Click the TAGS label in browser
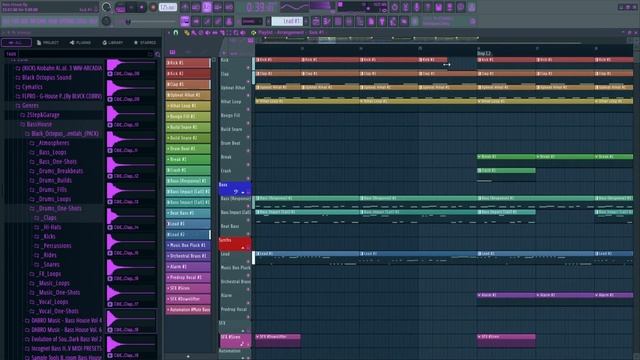Image resolution: width=640 pixels, height=360 pixels. click(11, 54)
